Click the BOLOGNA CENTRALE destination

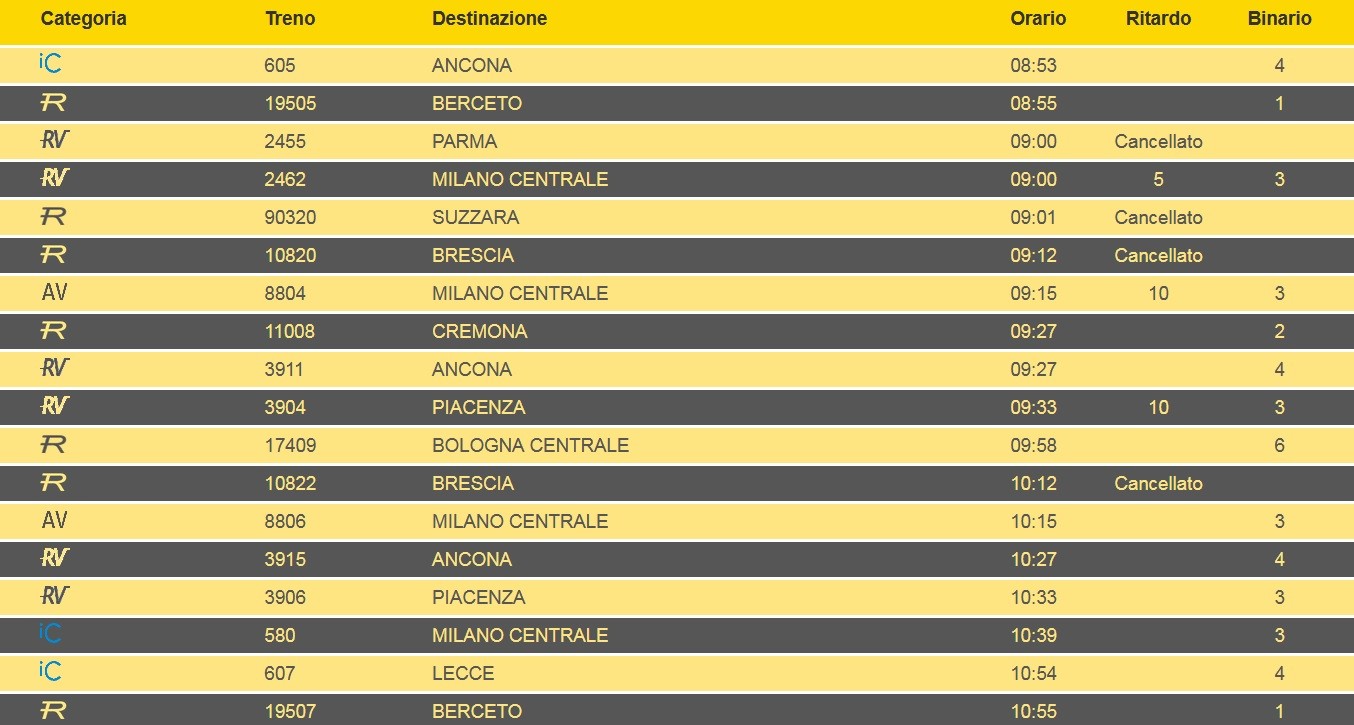coord(530,445)
